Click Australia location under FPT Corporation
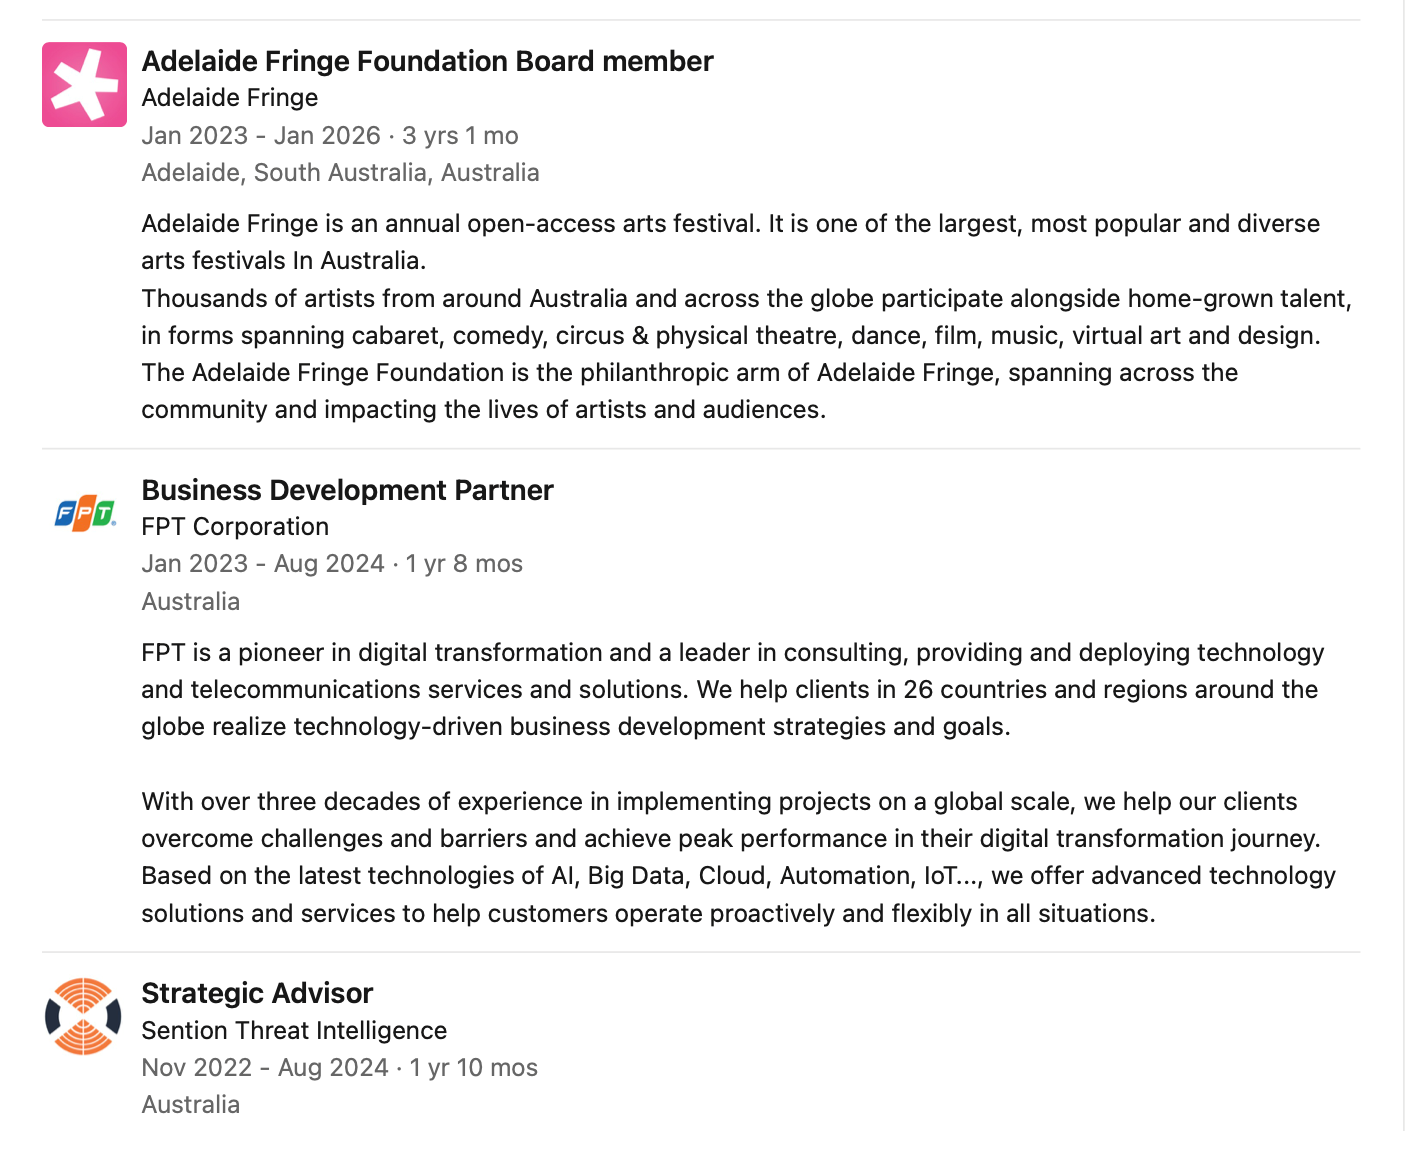This screenshot has width=1416, height=1150. pos(190,602)
